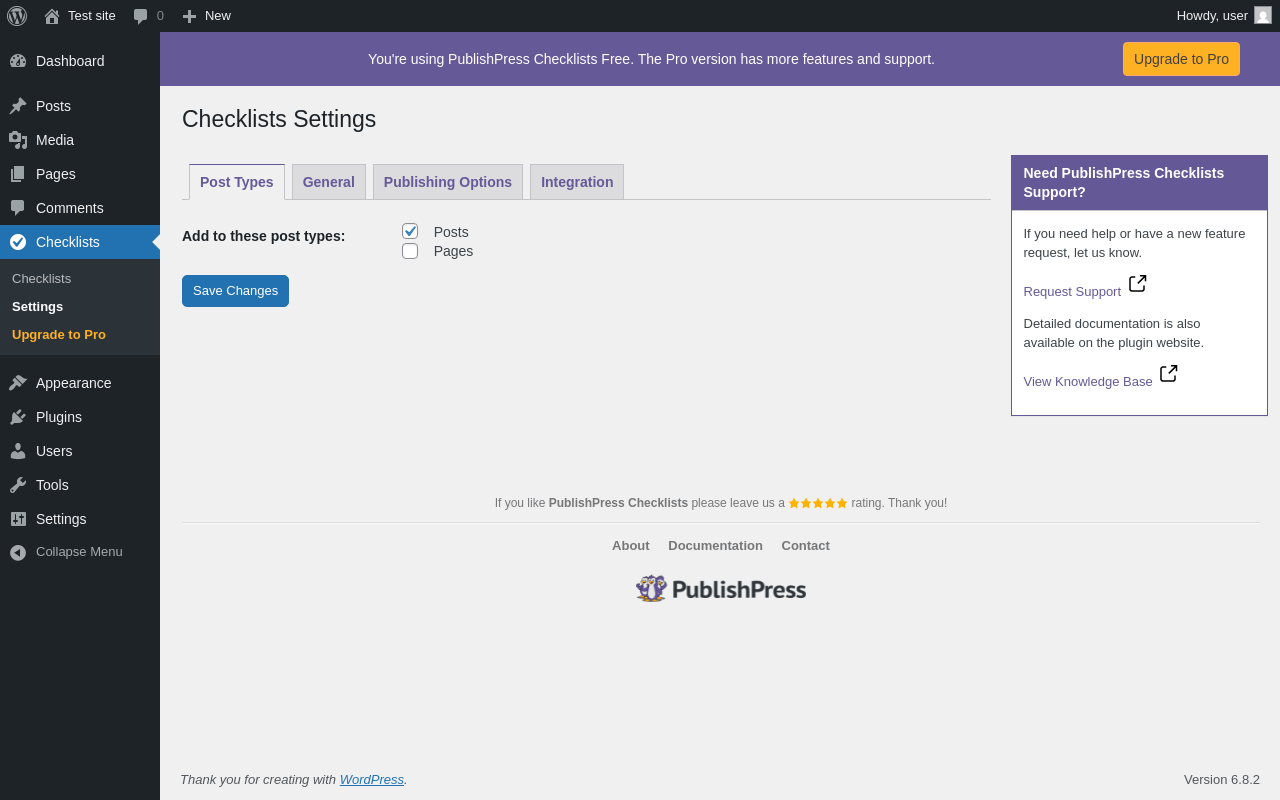Click the Checklists Settings heading
1280x800 pixels.
point(279,119)
